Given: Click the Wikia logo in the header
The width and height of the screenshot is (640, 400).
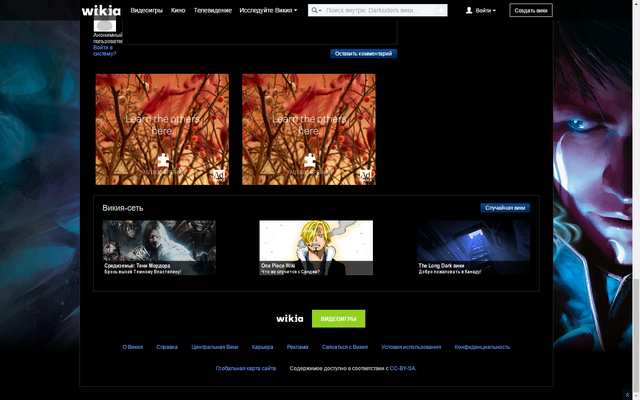Looking at the screenshot, I should point(101,10).
